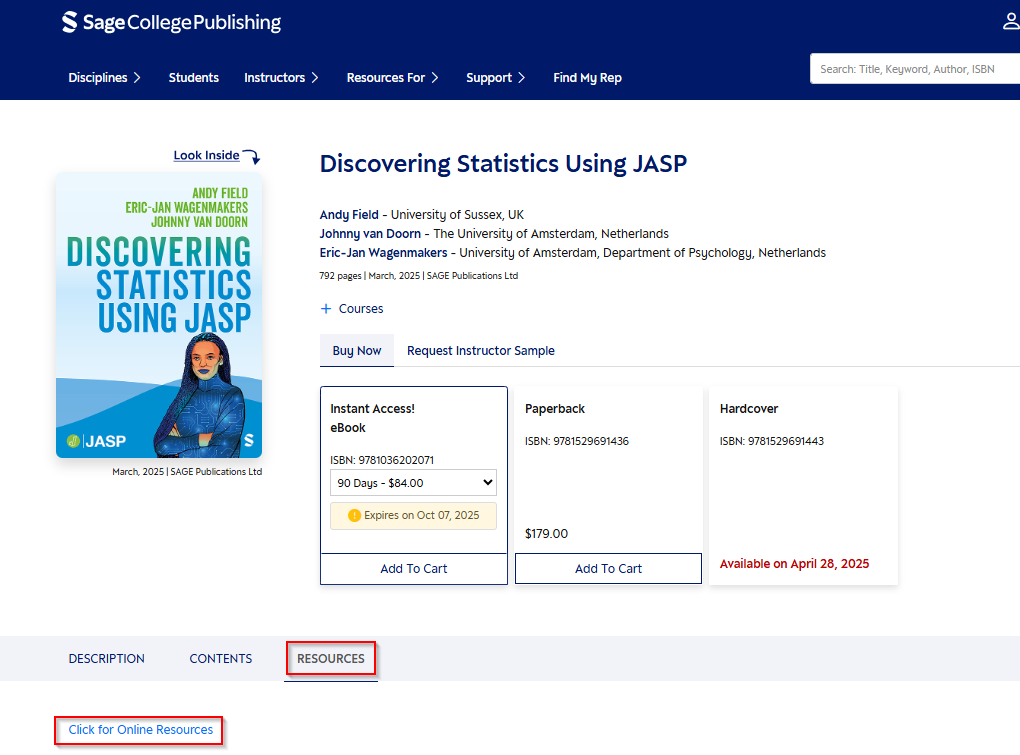
Task: Switch to the CONTENTS tab
Action: [221, 659]
